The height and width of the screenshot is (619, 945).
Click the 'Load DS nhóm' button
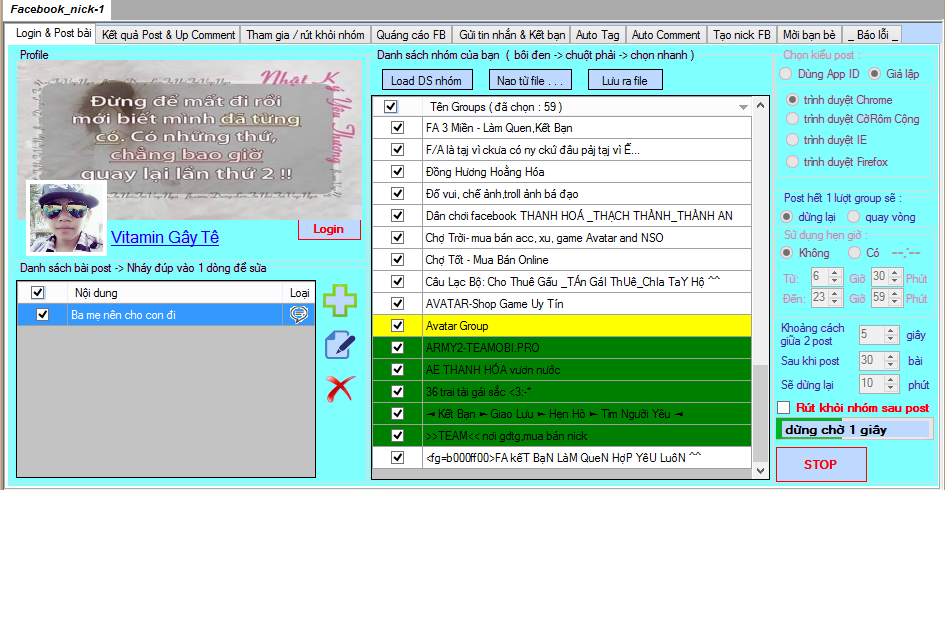pyautogui.click(x=427, y=80)
